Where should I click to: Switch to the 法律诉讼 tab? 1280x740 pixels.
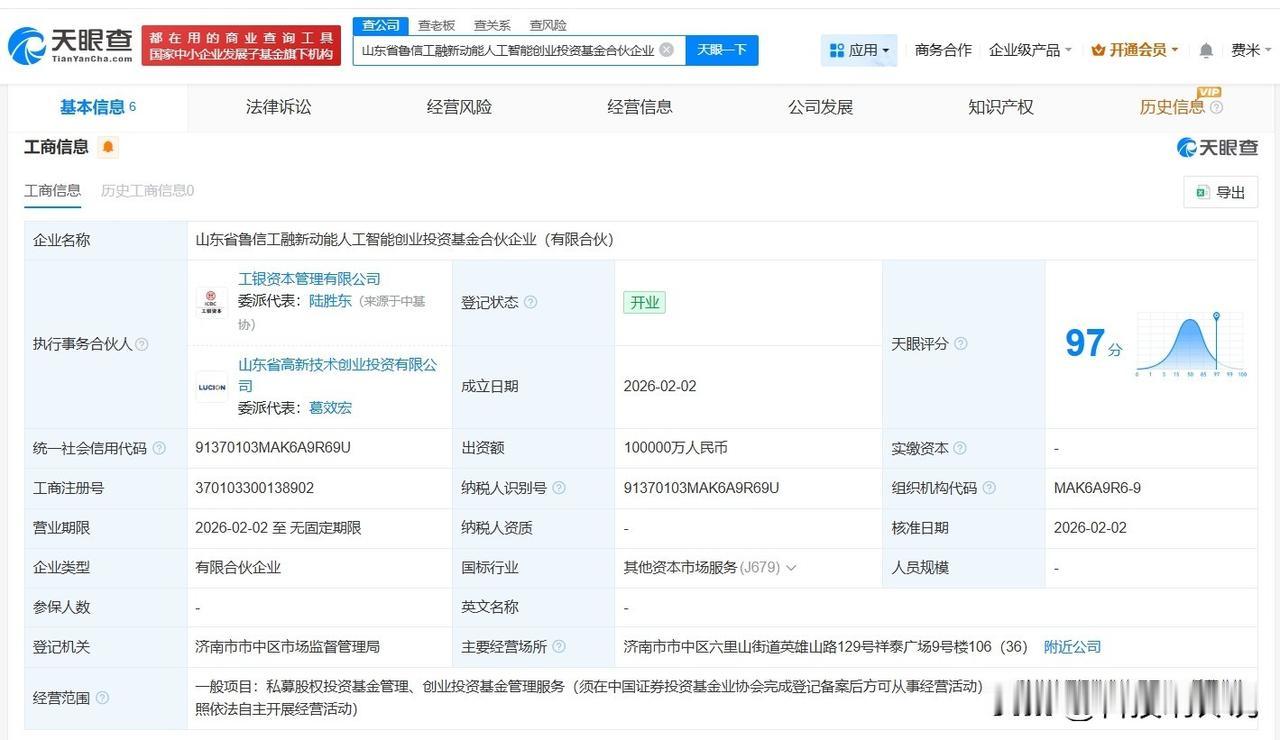click(x=278, y=107)
